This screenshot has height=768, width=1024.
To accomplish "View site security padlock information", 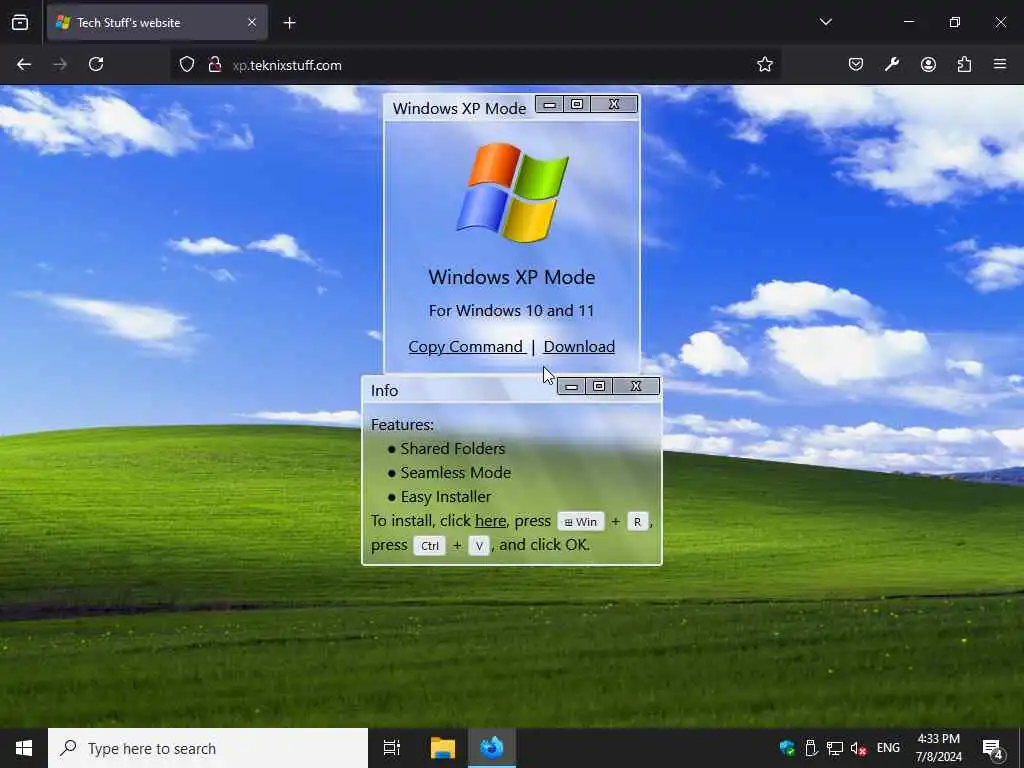I will pyautogui.click(x=214, y=65).
